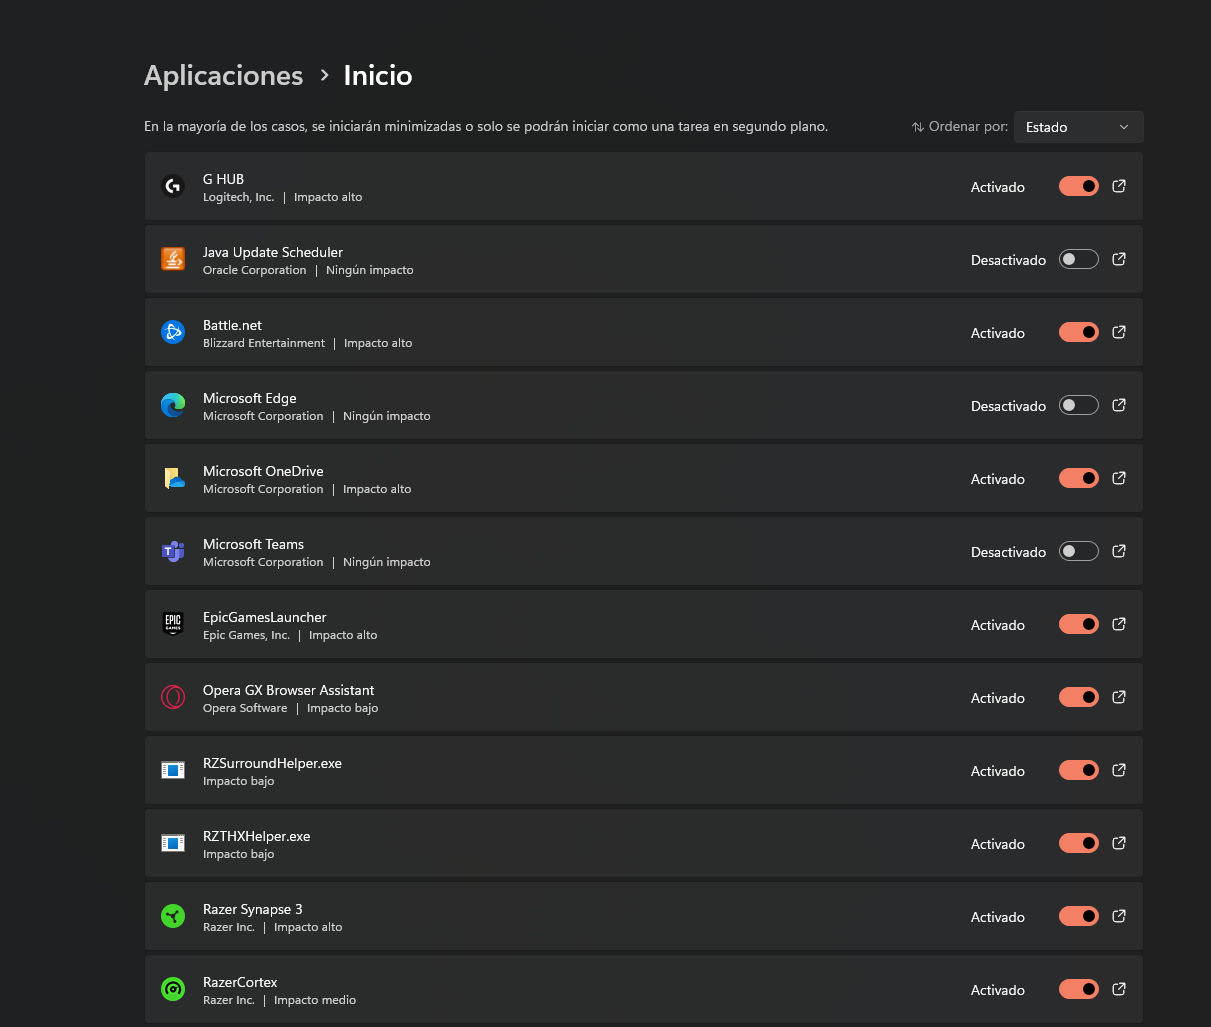Screen dimensions: 1211x1027
Task: Switch off Battle.net startup toggle
Action: coord(1079,332)
